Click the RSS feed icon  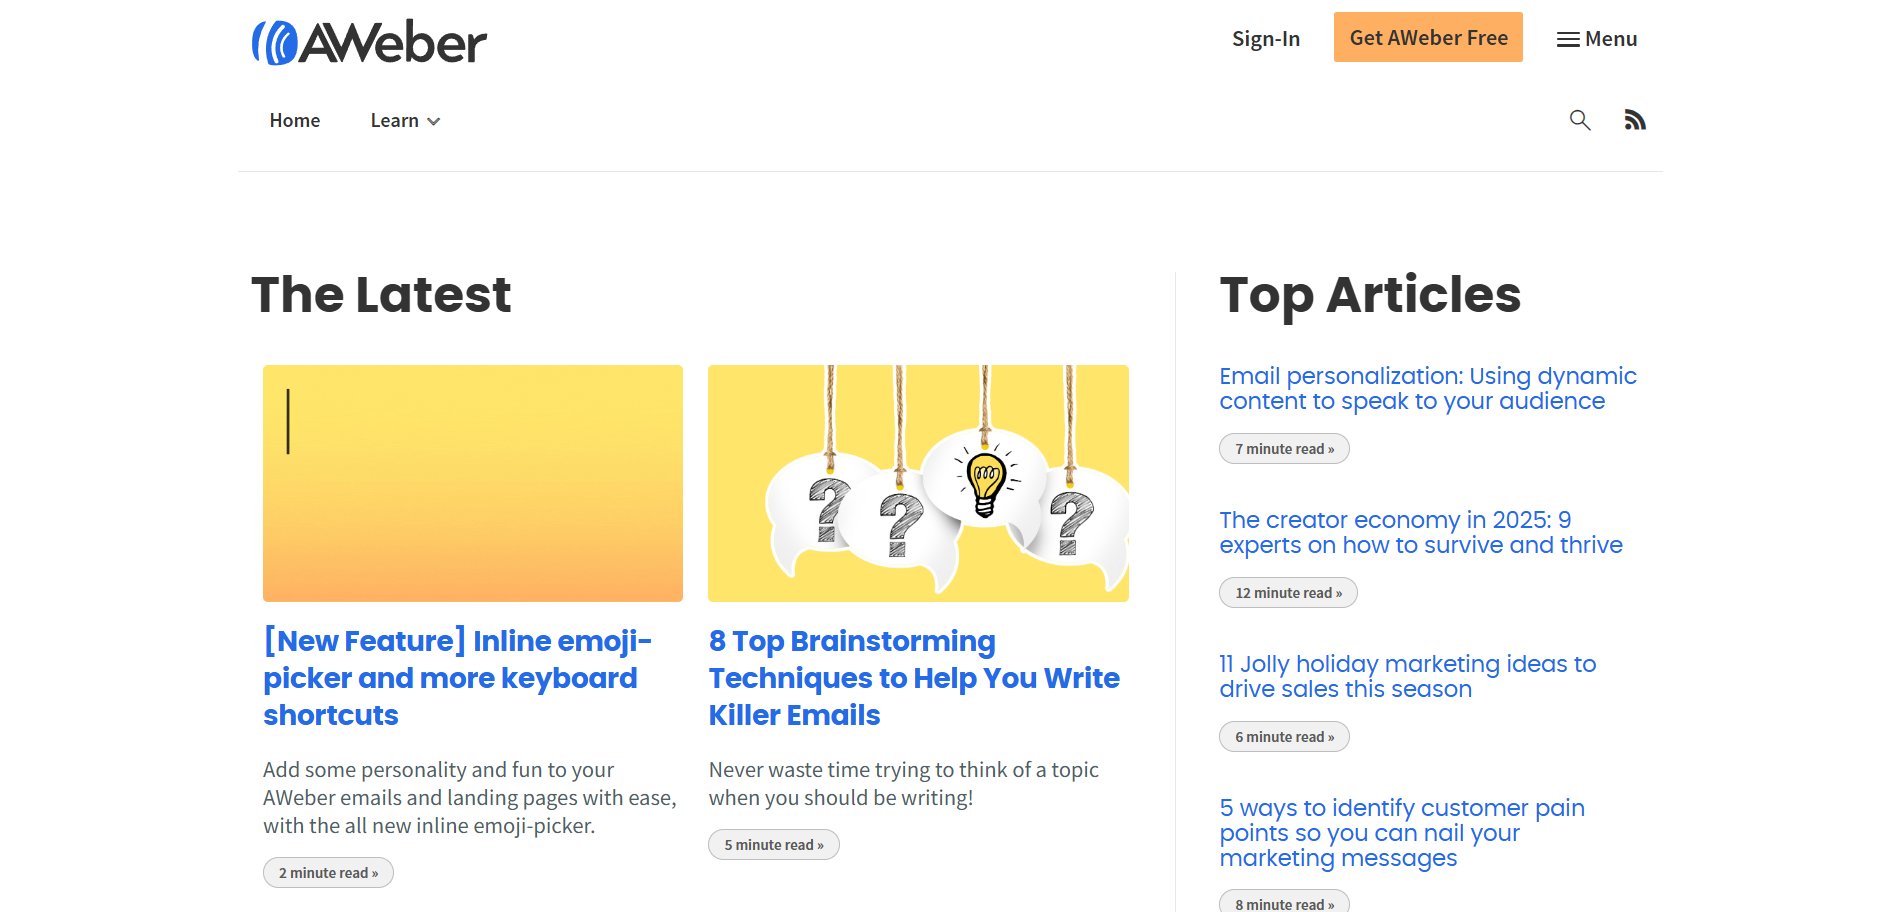(x=1635, y=119)
